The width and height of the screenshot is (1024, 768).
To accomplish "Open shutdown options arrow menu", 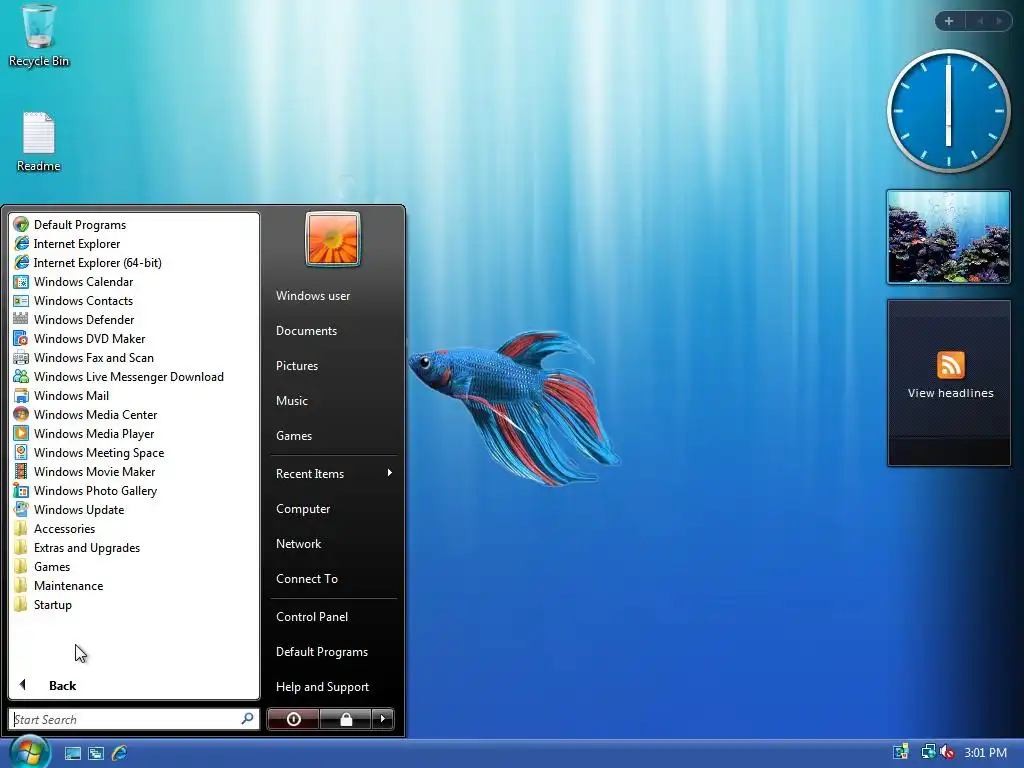I will [x=383, y=719].
